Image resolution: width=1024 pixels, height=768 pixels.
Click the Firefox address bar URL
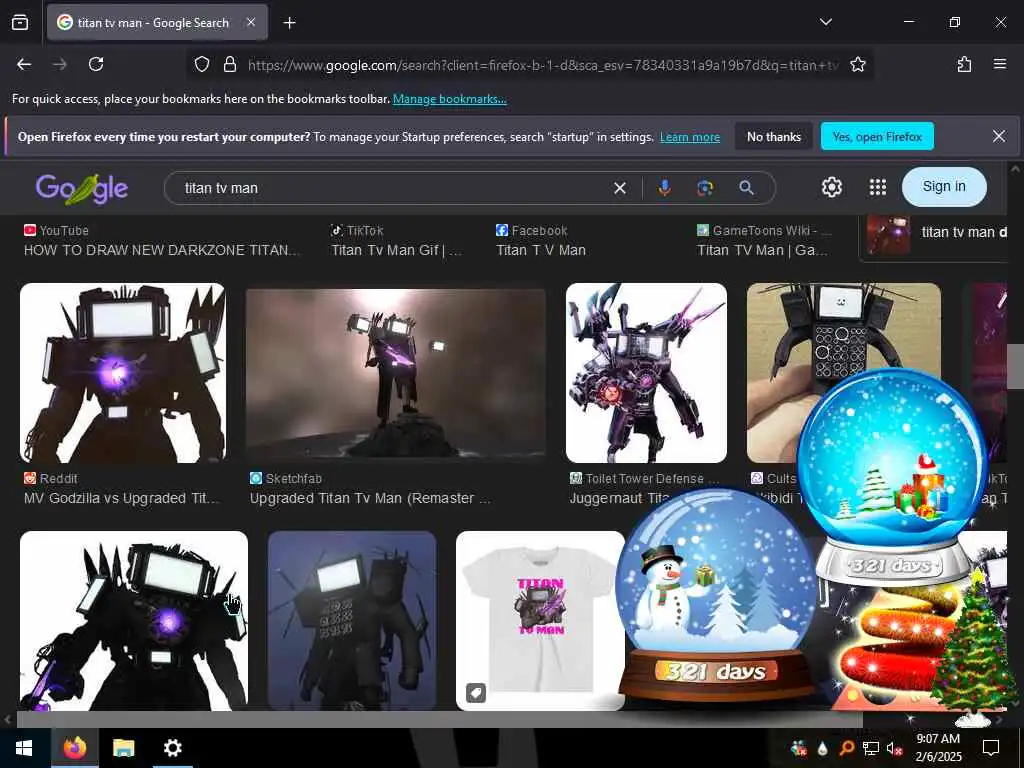pos(542,65)
